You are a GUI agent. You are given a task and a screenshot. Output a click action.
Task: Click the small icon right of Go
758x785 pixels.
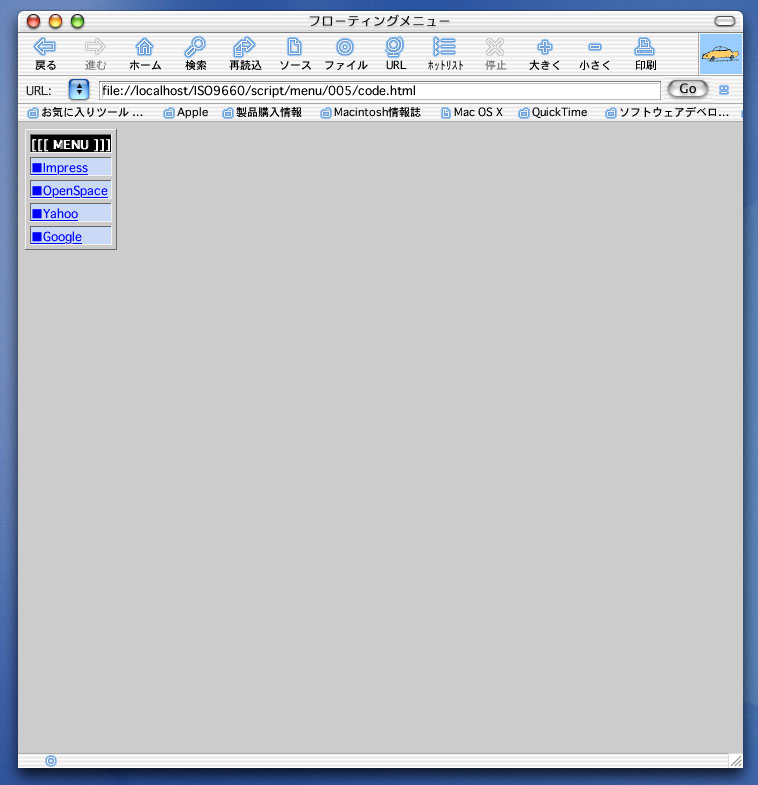(x=724, y=90)
